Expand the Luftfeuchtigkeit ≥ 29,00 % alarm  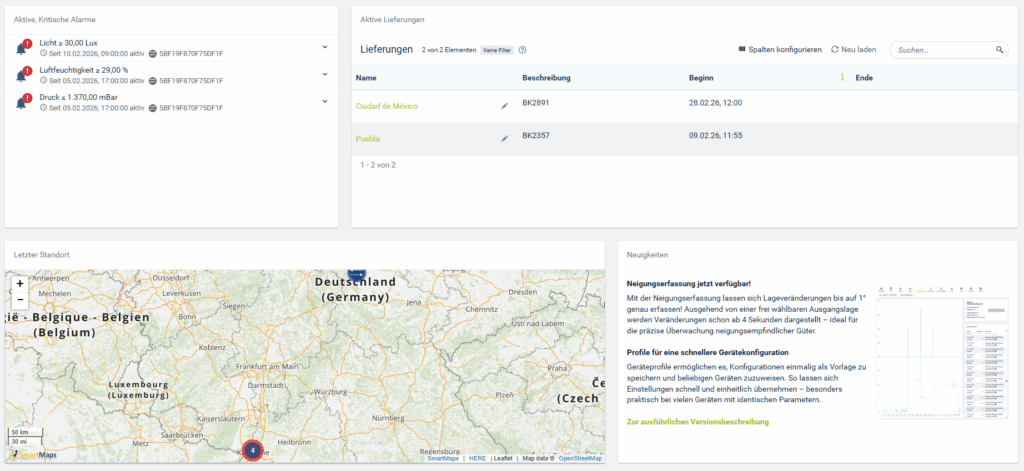click(x=325, y=74)
